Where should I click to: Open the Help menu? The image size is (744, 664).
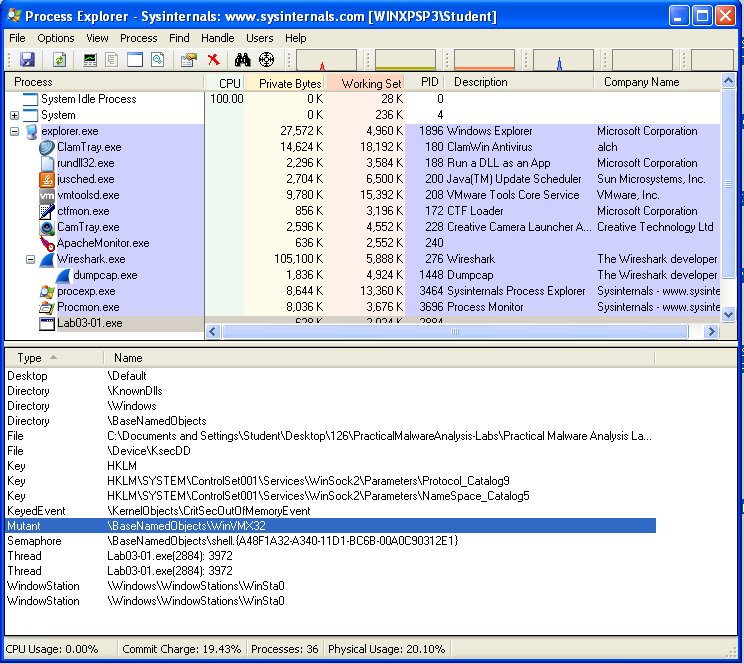point(296,38)
